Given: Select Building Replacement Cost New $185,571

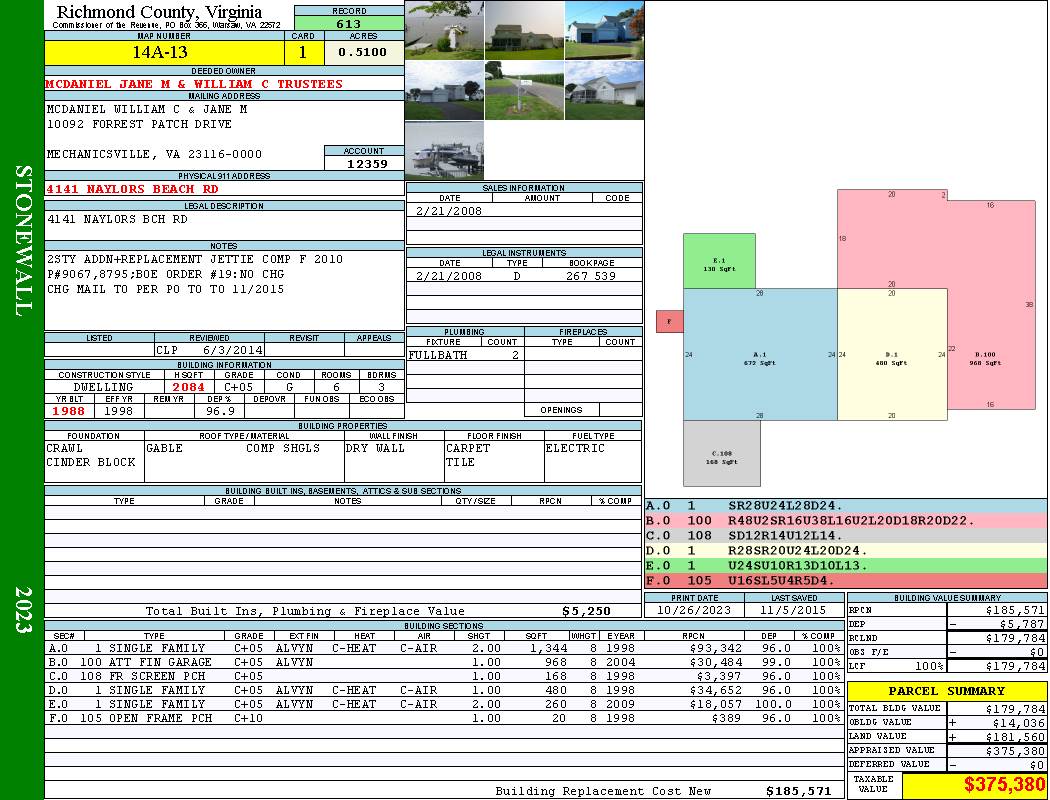Looking at the screenshot, I should pyautogui.click(x=798, y=791).
